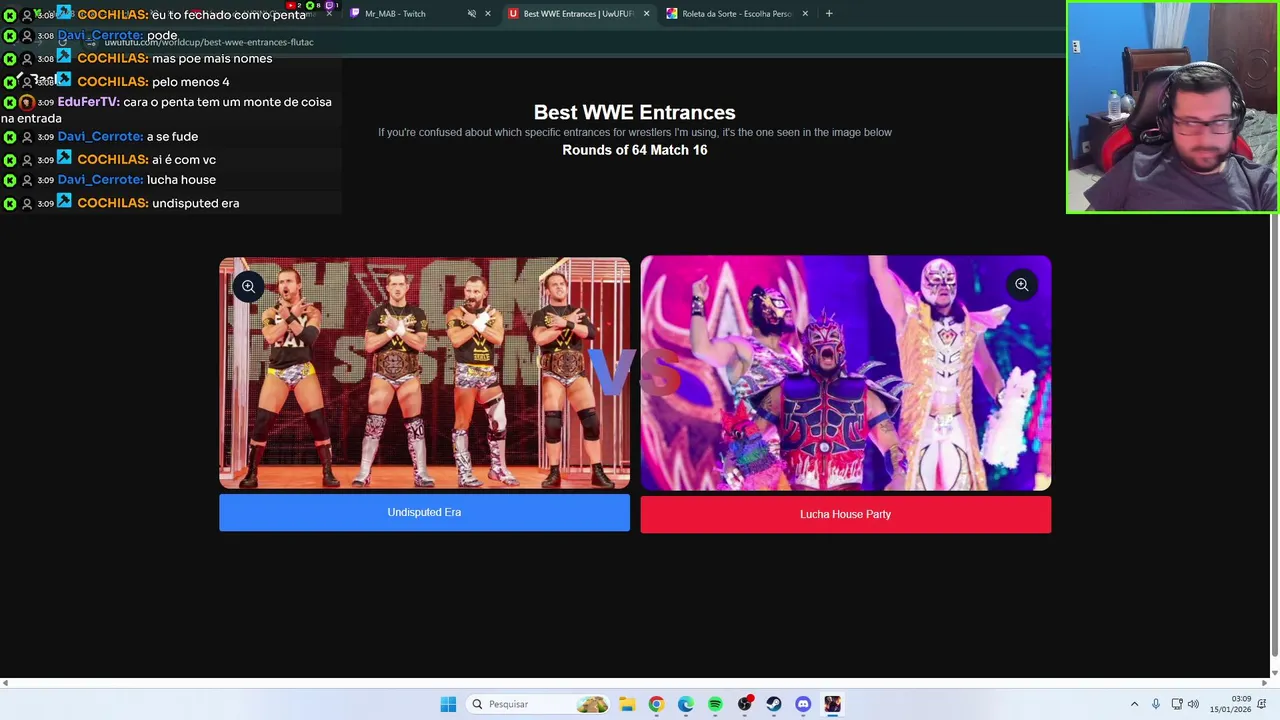Open Google Chrome from the taskbar

(x=656, y=704)
